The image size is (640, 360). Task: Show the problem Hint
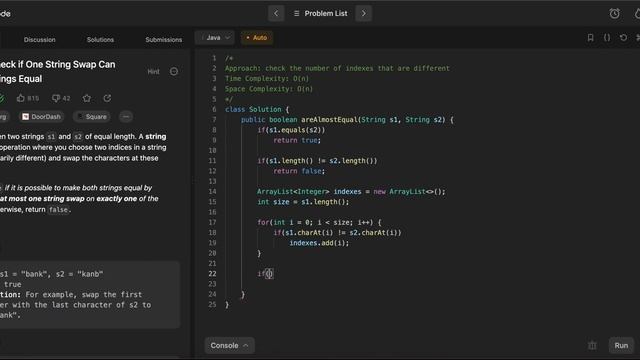pos(153,71)
